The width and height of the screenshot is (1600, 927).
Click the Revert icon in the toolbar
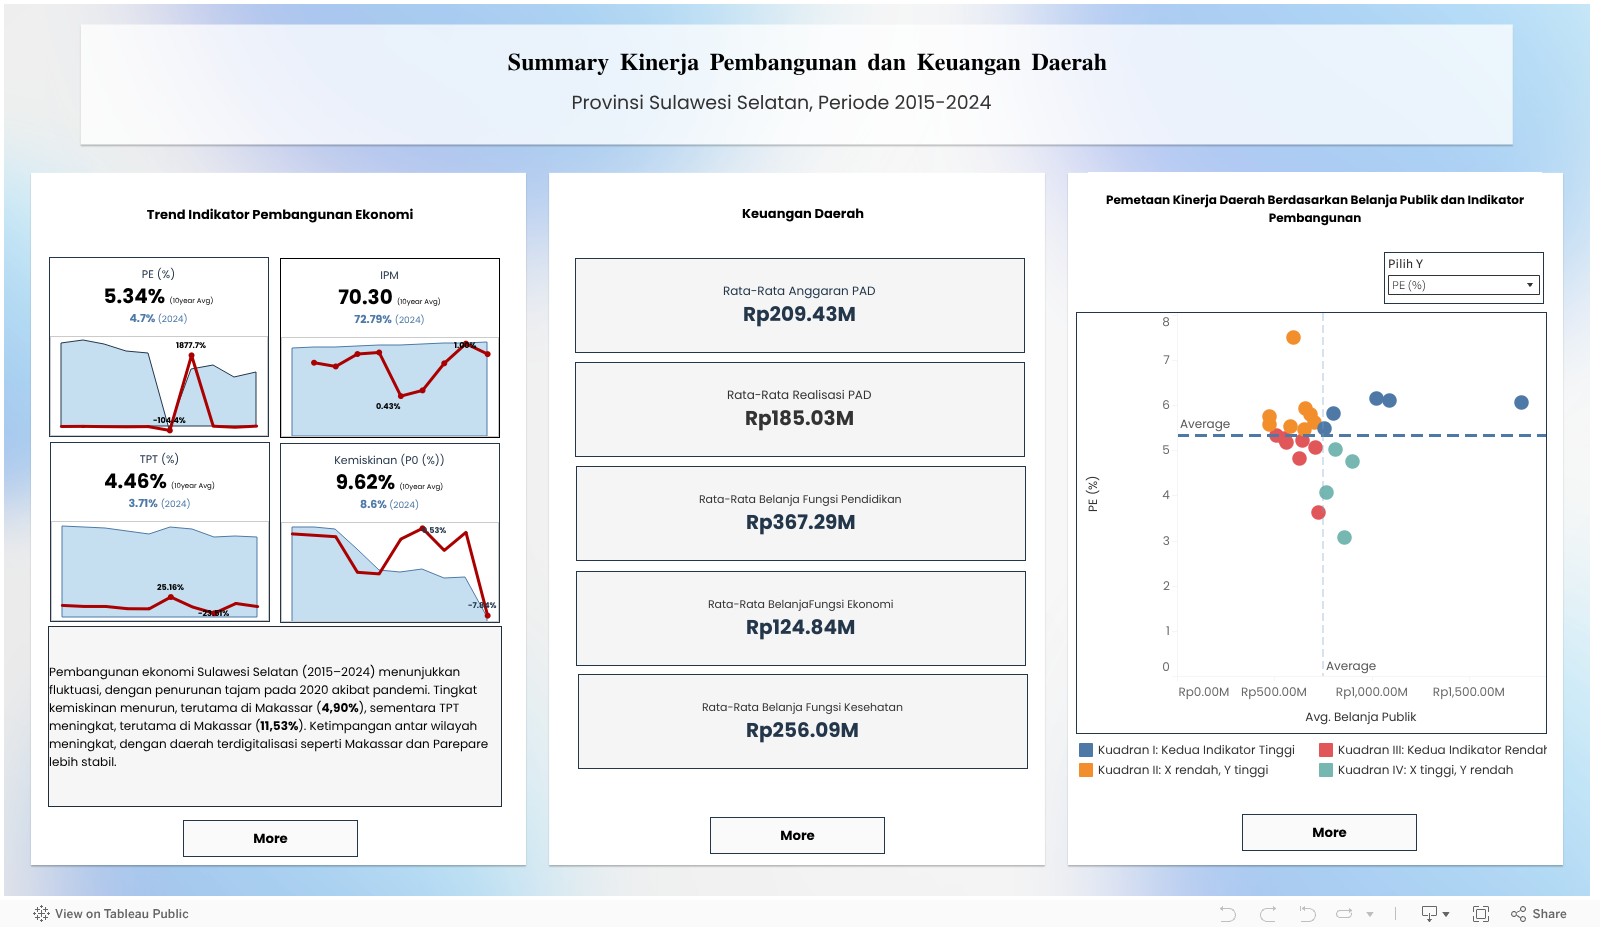(1307, 913)
